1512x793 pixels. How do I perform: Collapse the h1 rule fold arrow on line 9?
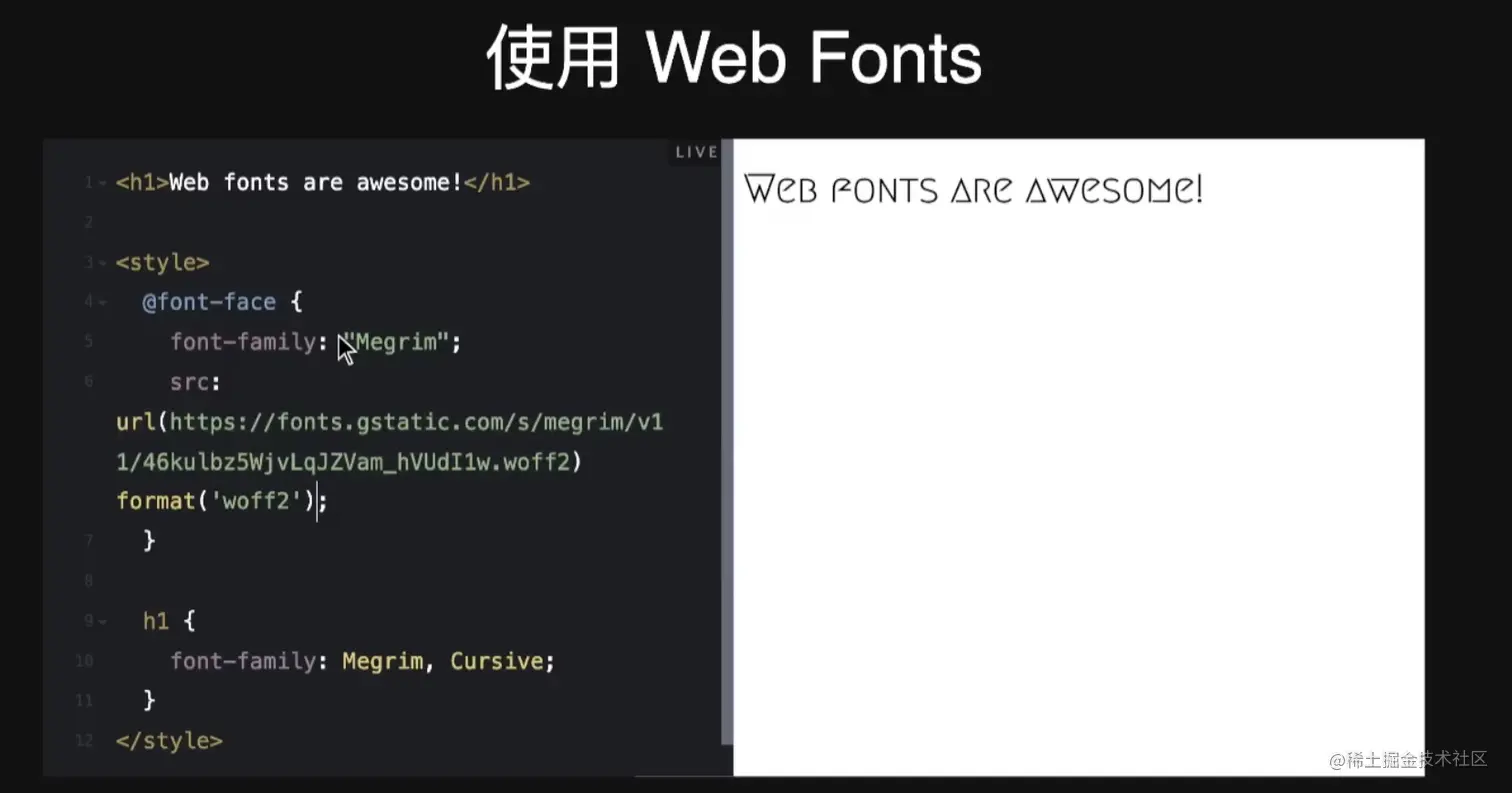point(103,622)
